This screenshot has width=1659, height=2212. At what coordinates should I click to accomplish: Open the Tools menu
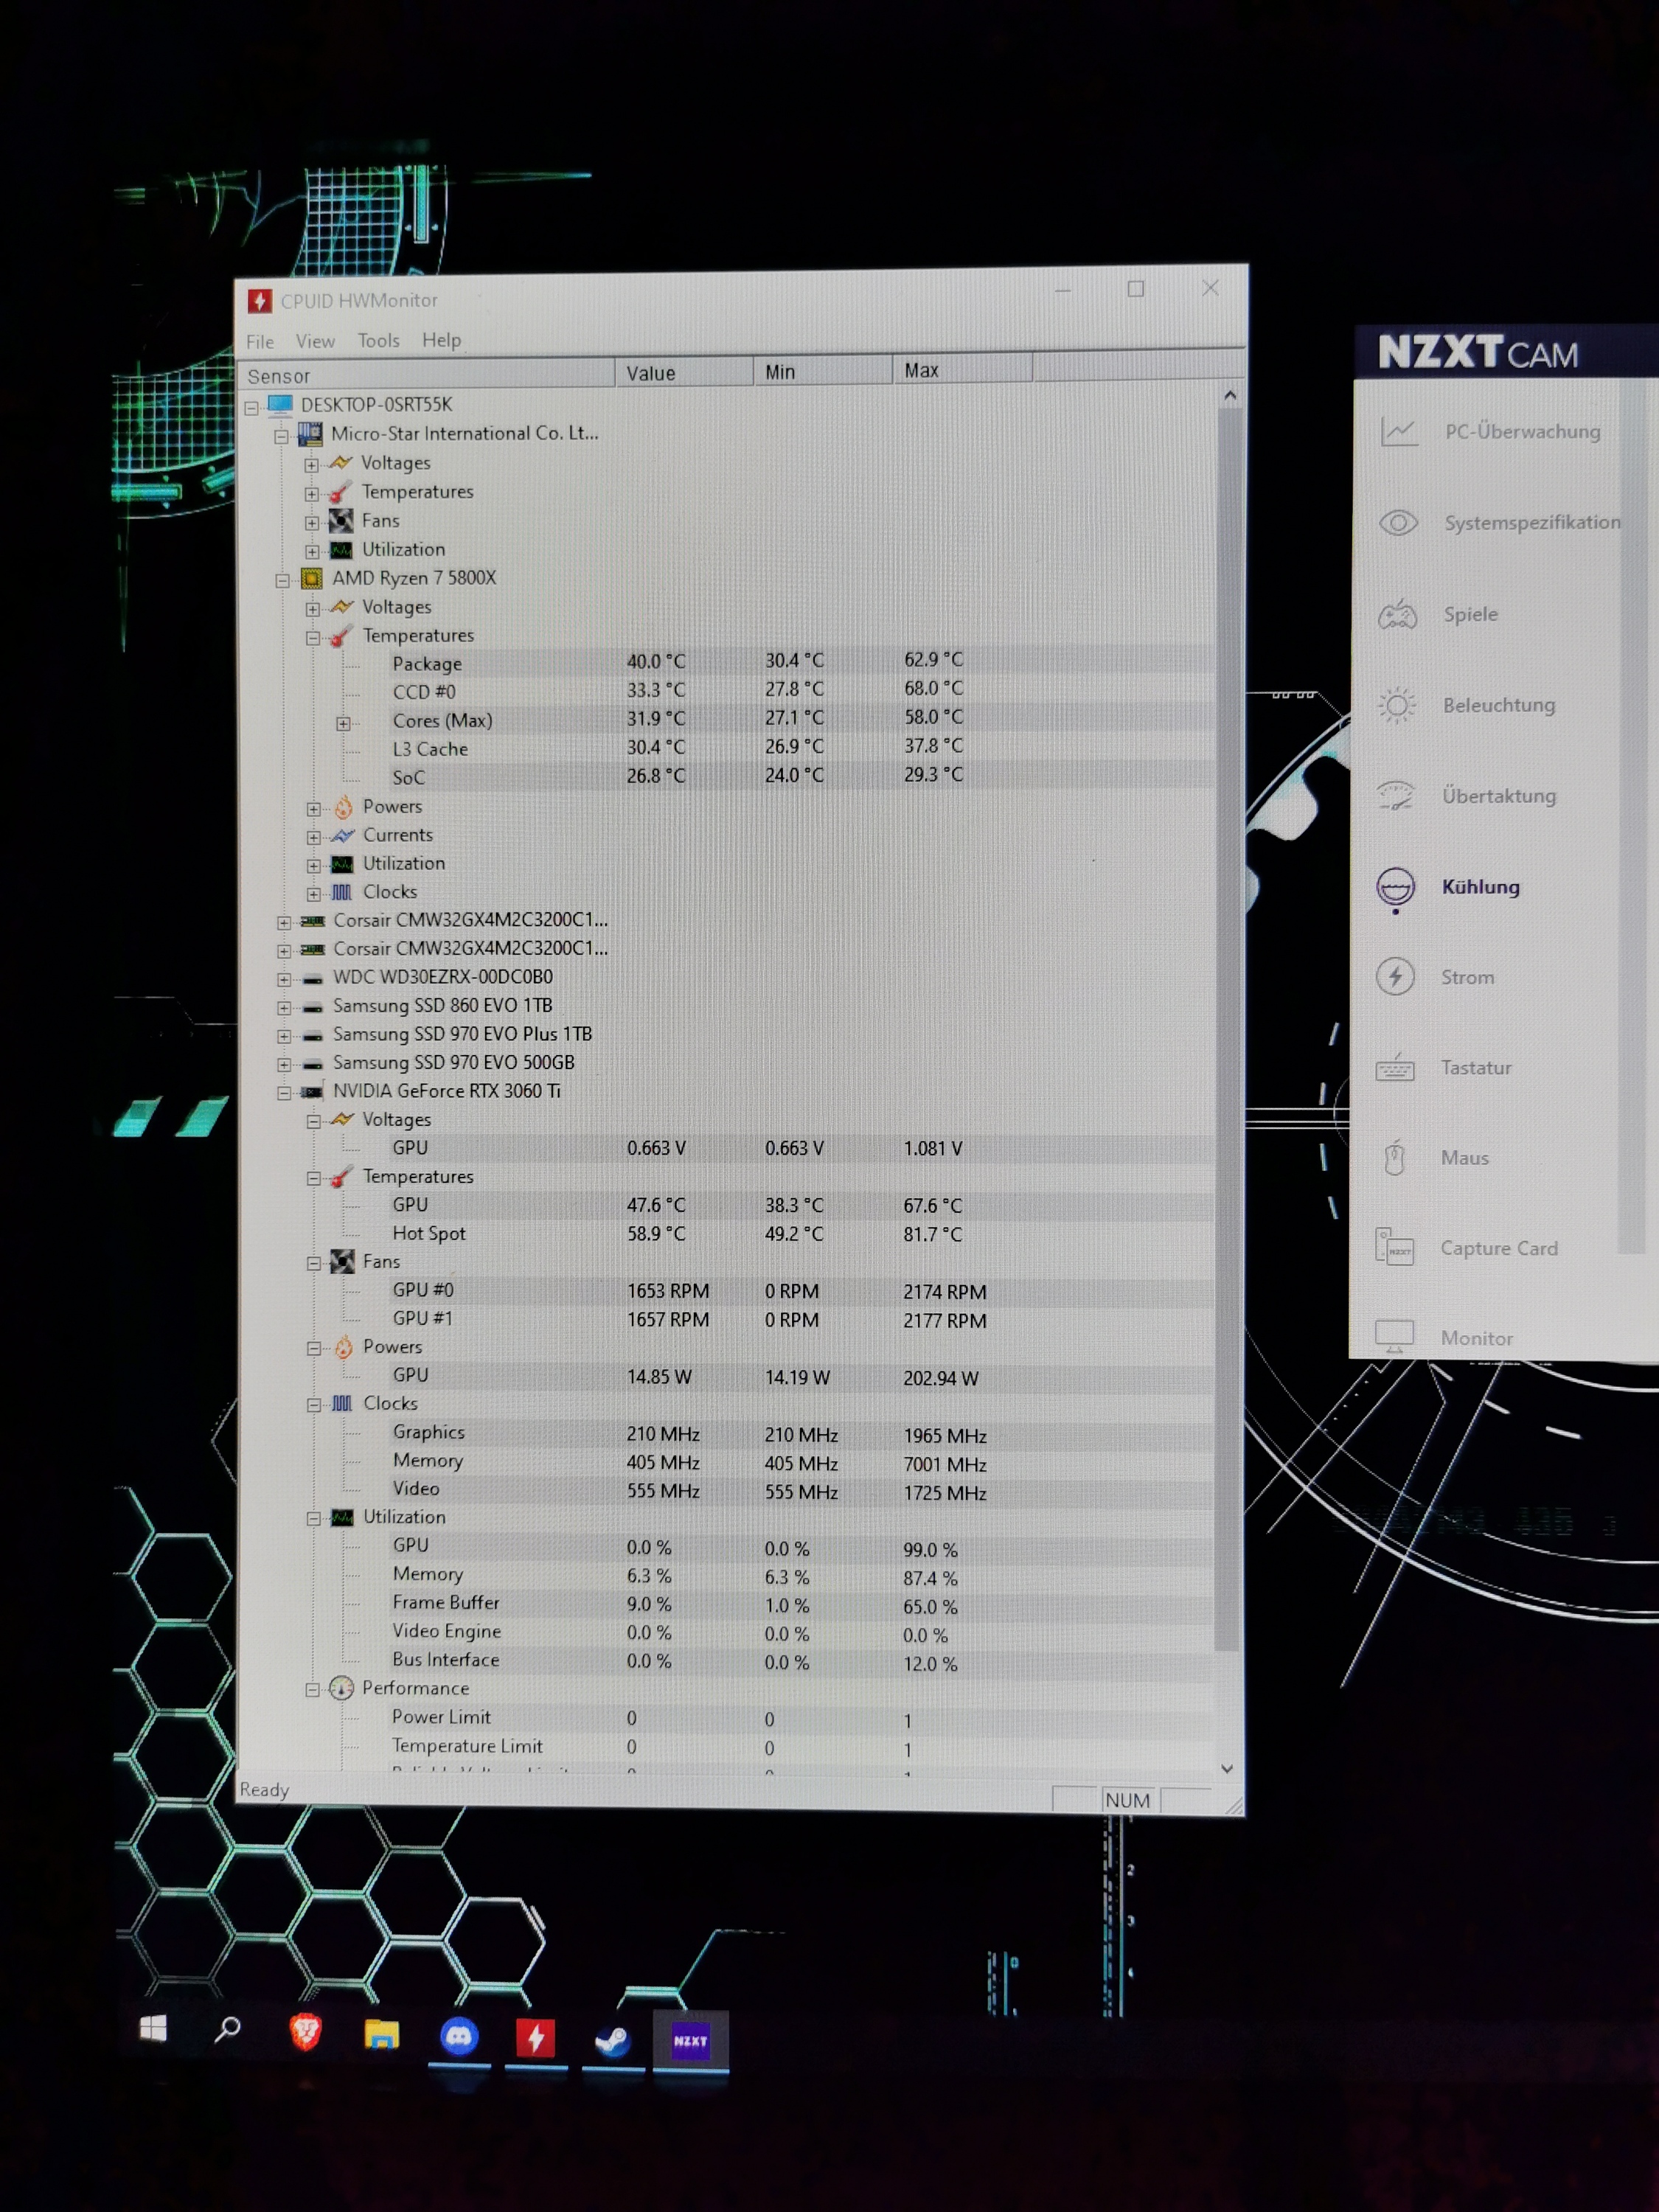[x=378, y=341]
